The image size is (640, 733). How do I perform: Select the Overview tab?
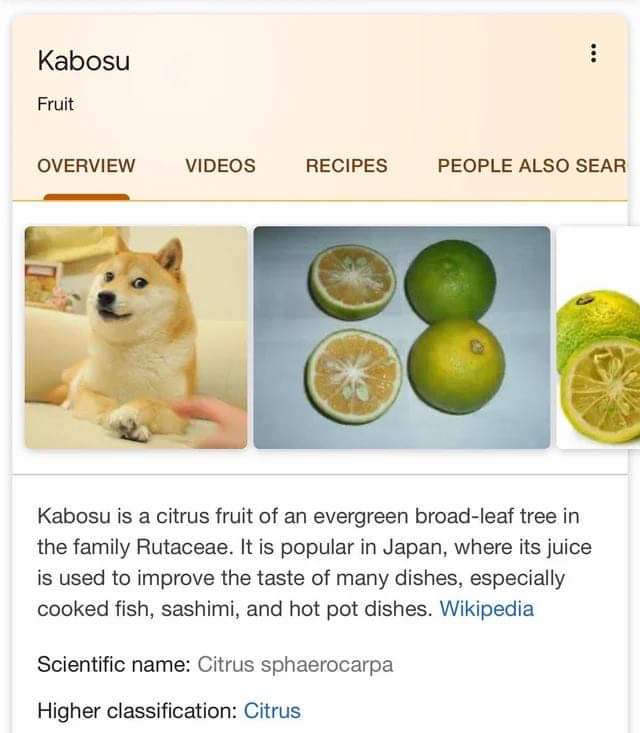[x=86, y=165]
